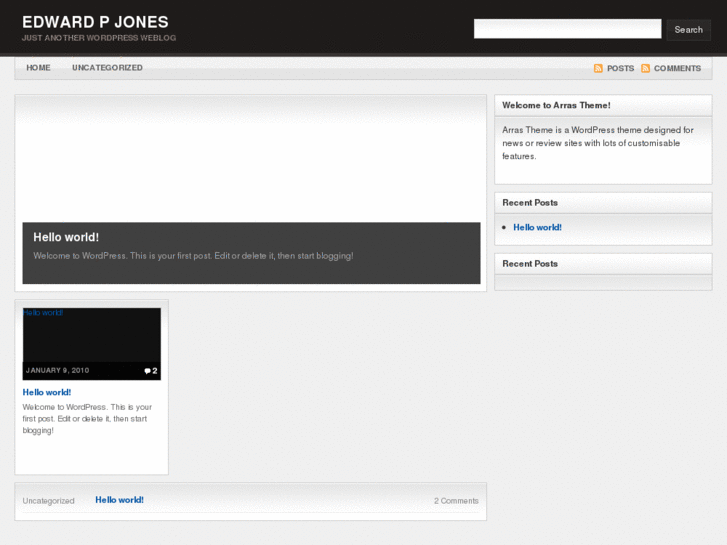The height and width of the screenshot is (545, 727).
Task: Open Hello world! in featured slideshow banner
Action: pos(66,237)
